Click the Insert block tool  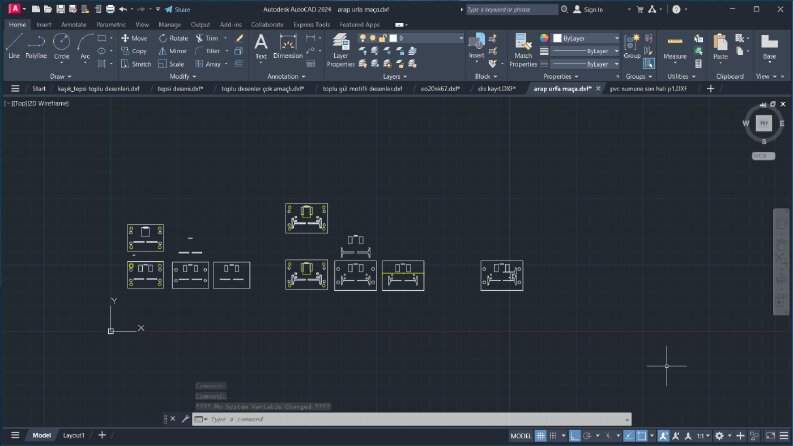click(476, 47)
